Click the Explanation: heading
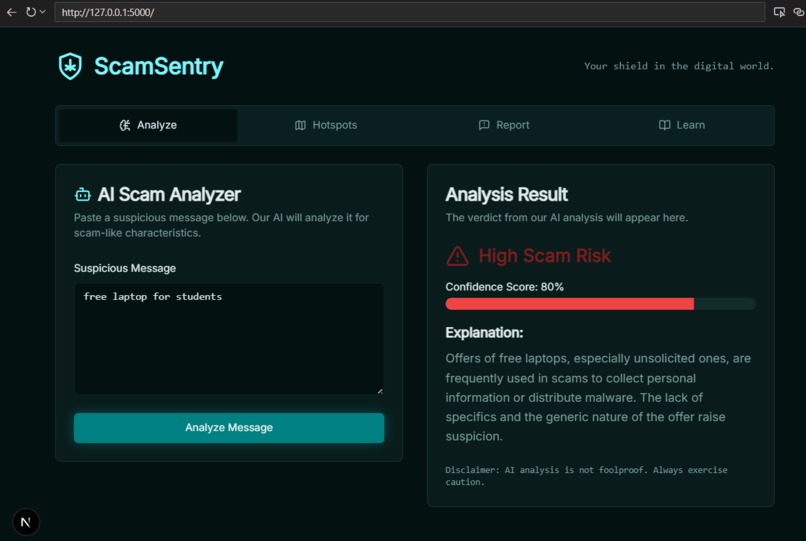The image size is (806, 541). [x=484, y=333]
